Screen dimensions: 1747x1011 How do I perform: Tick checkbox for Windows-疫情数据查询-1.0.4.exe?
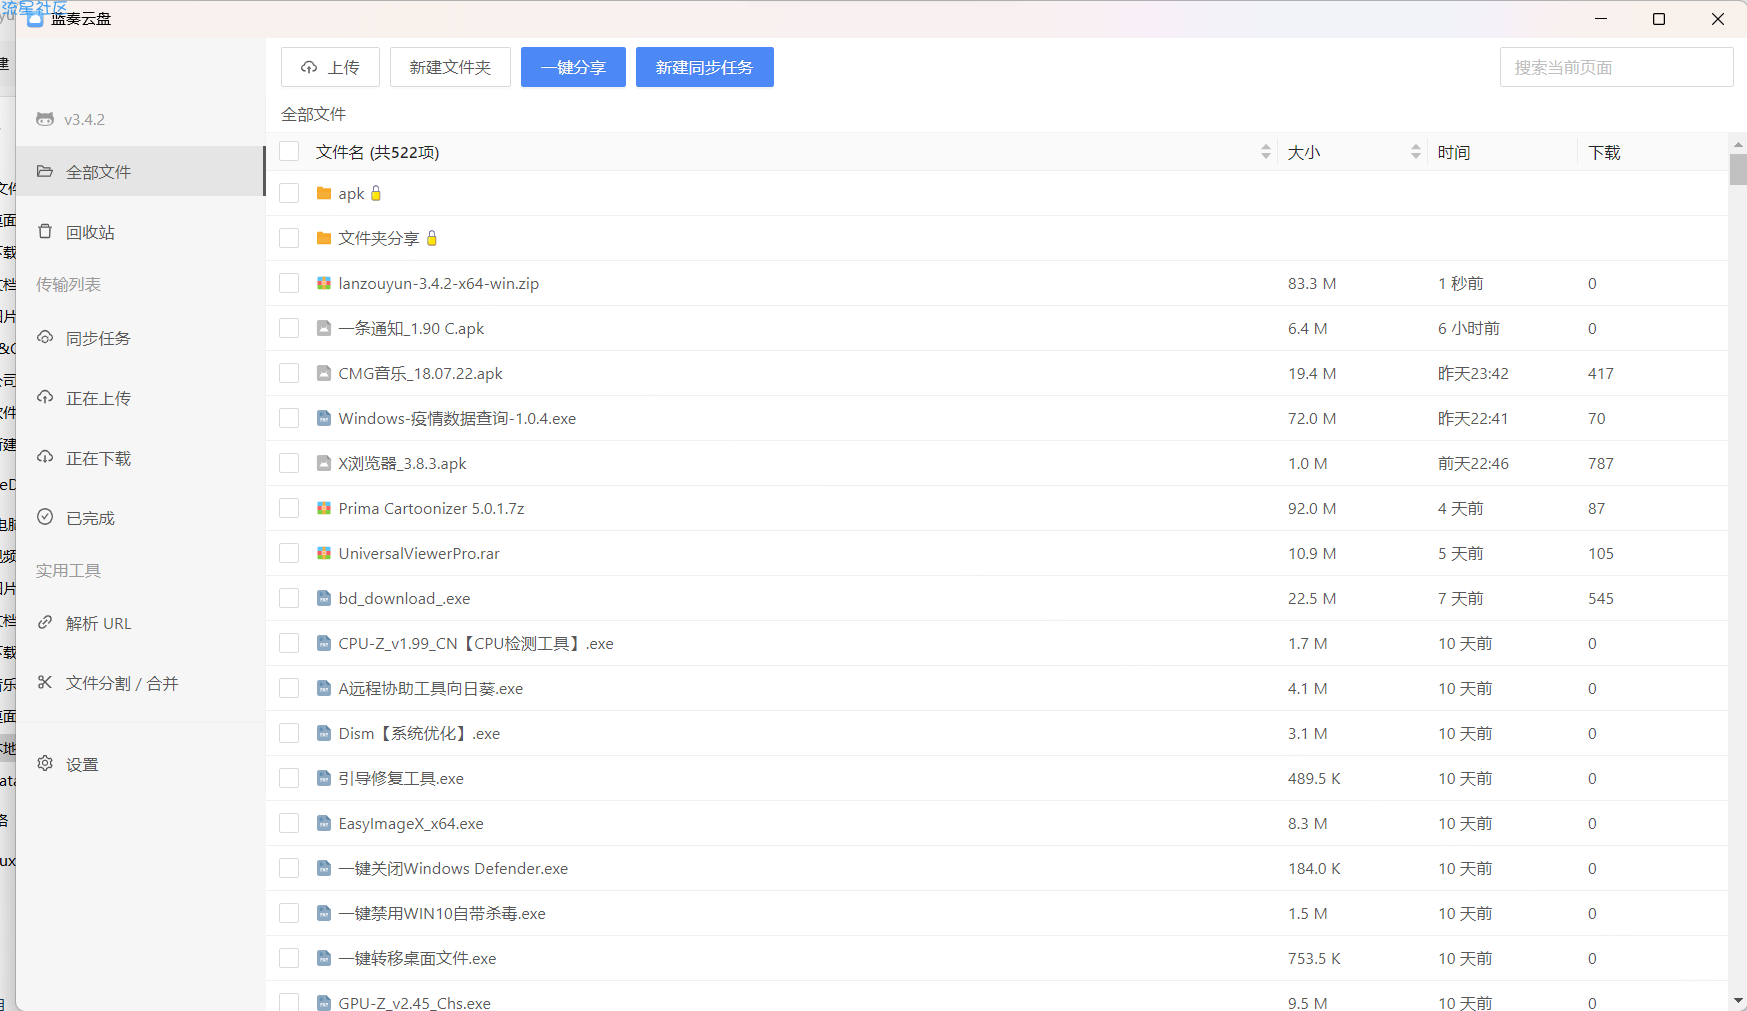pos(289,418)
